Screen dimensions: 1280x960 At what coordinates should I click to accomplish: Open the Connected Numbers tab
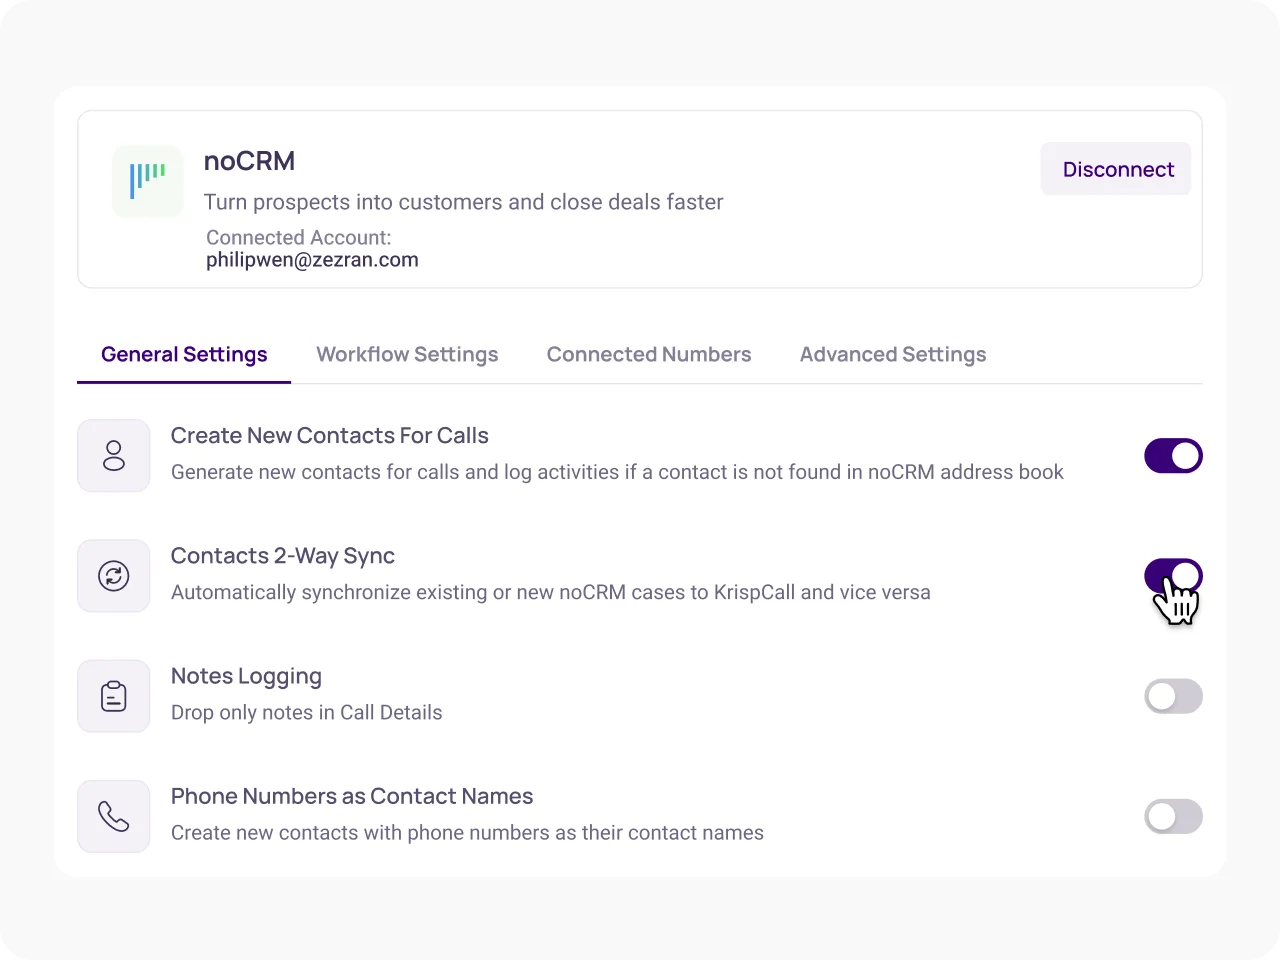point(649,354)
